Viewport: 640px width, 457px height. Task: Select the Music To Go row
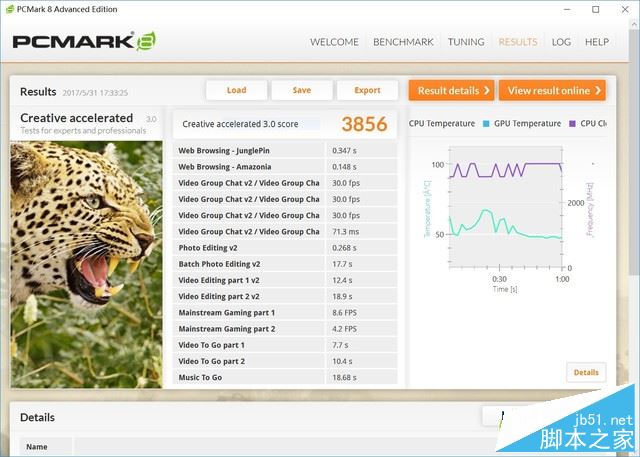click(285, 377)
